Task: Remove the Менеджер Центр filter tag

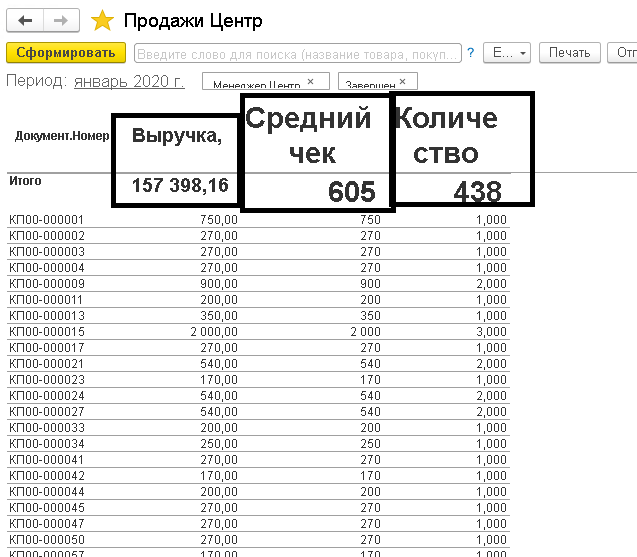Action: (310, 82)
